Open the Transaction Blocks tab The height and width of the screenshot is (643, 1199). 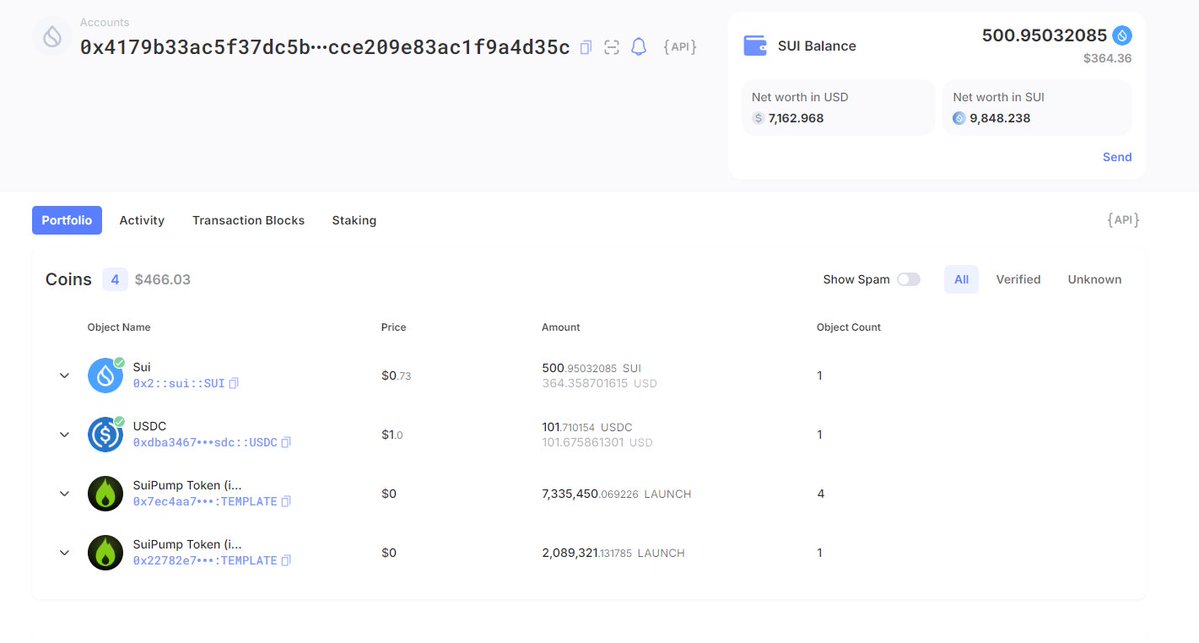point(249,220)
